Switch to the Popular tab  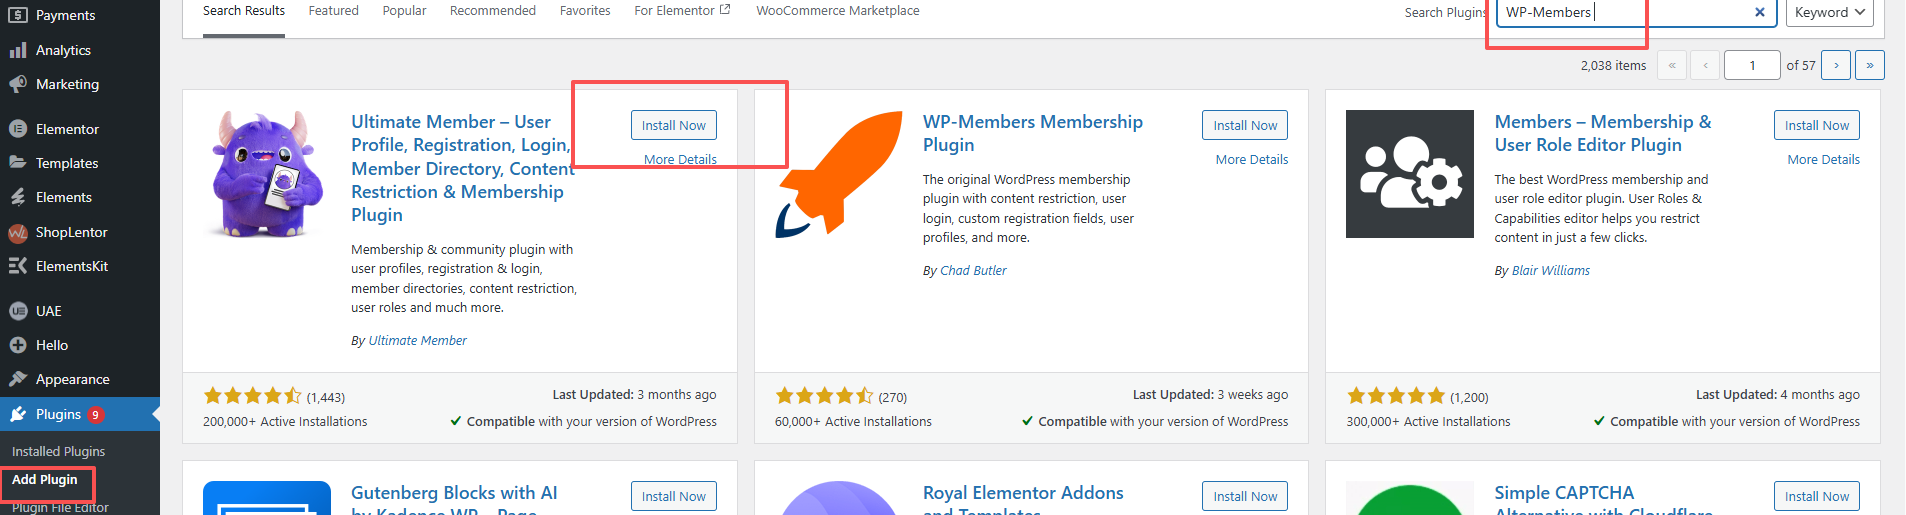[x=404, y=11]
